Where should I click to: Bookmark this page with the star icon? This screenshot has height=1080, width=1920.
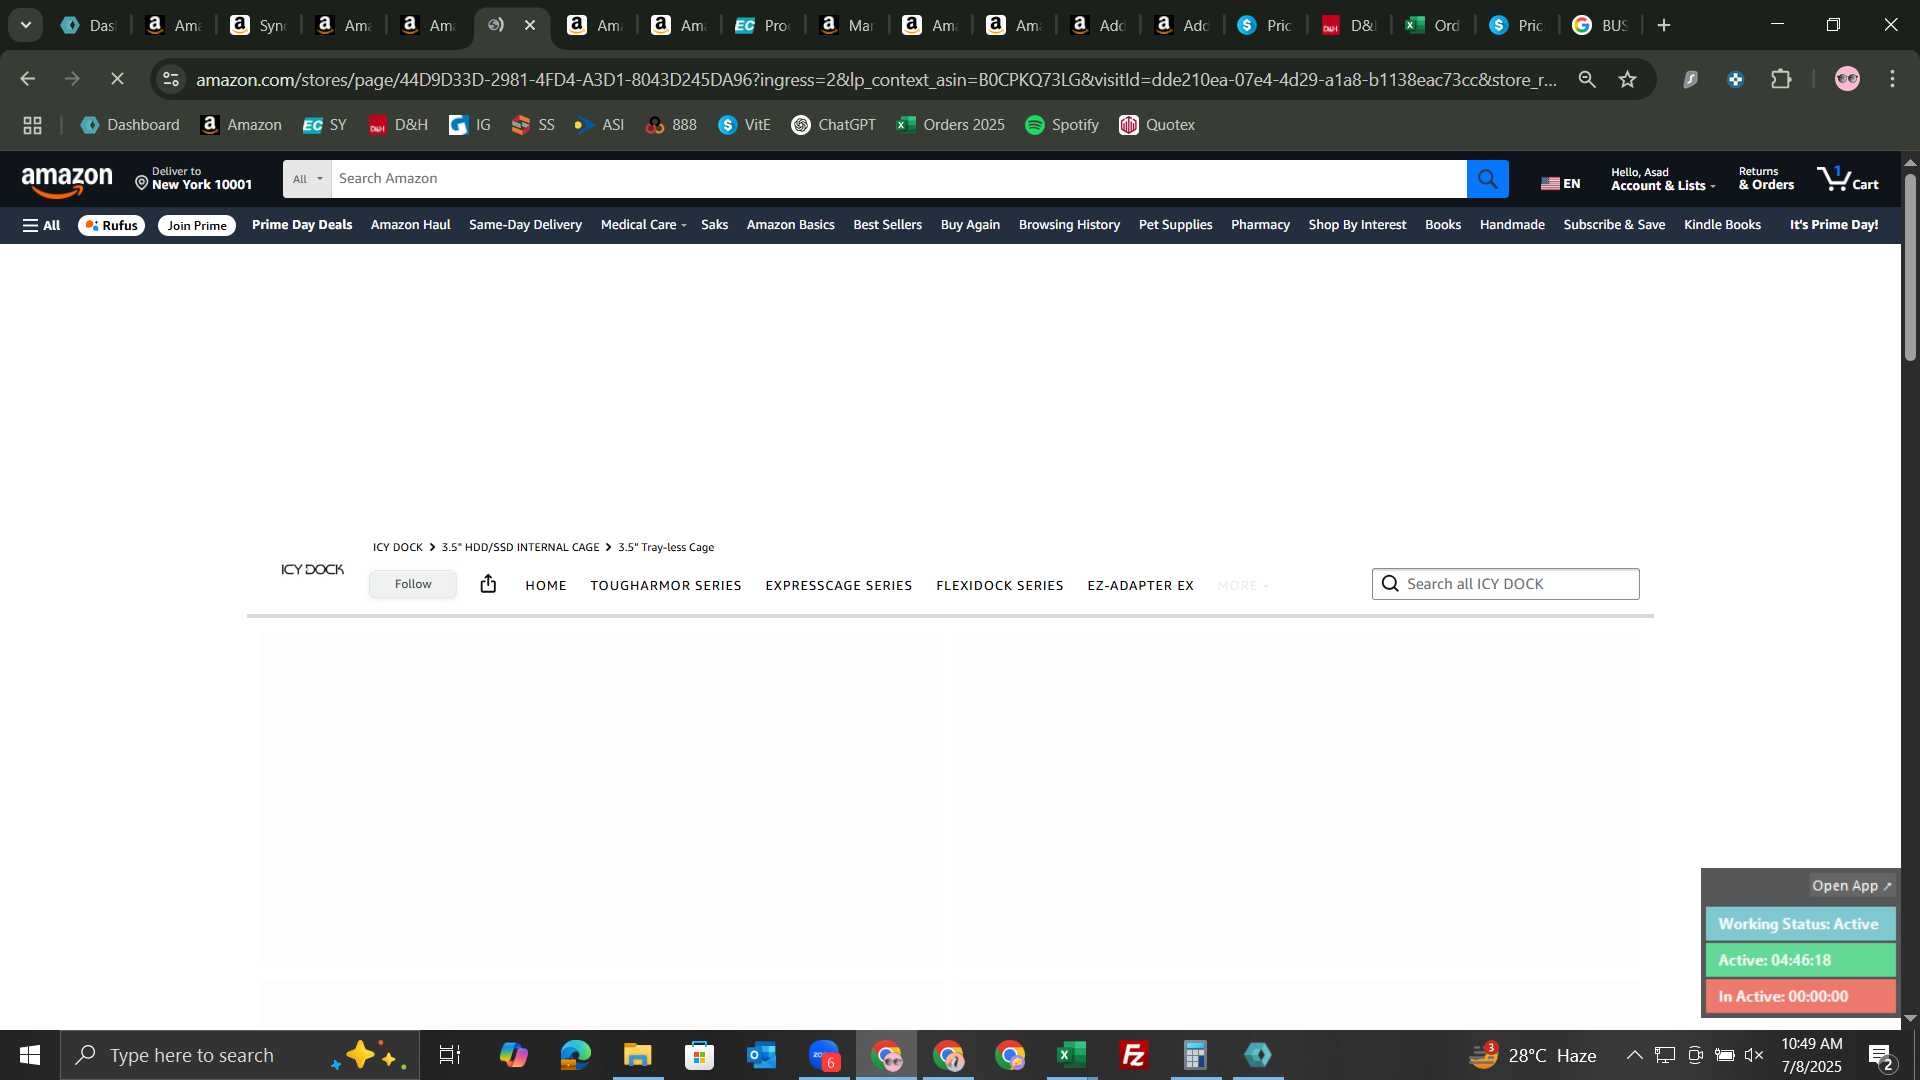[1628, 79]
